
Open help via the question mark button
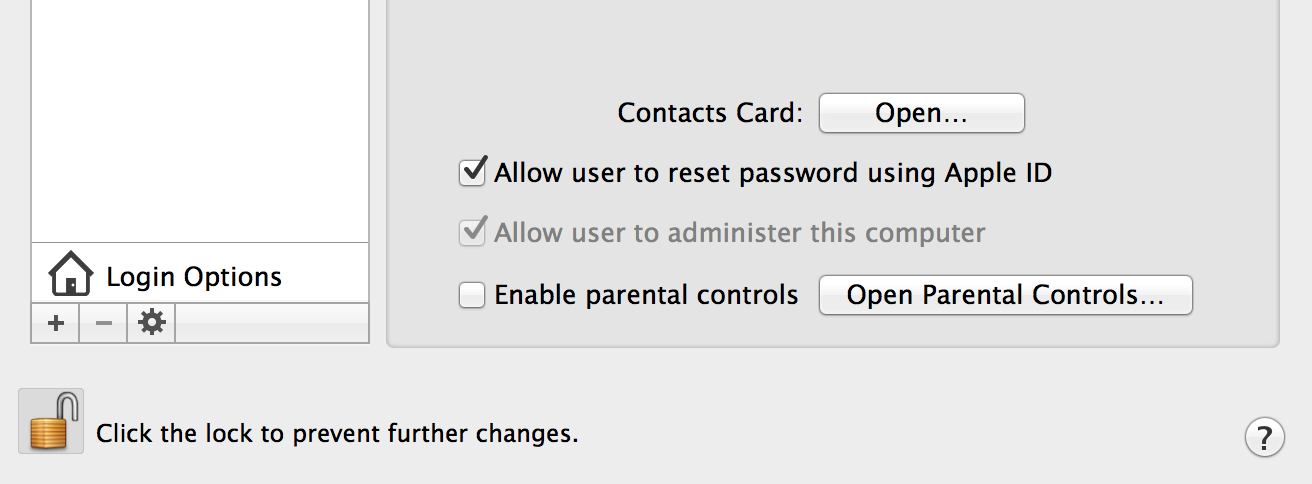click(1264, 437)
